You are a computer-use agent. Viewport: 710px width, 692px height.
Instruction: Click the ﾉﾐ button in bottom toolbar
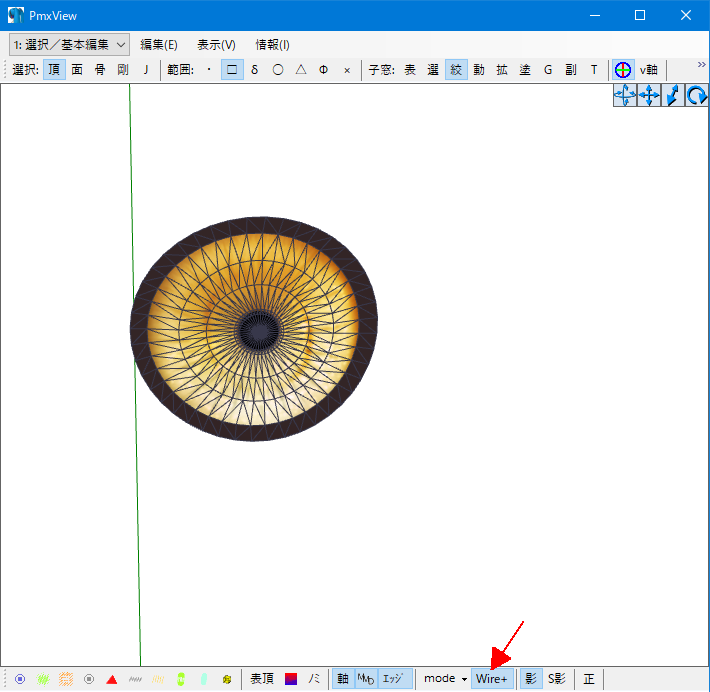(x=314, y=679)
